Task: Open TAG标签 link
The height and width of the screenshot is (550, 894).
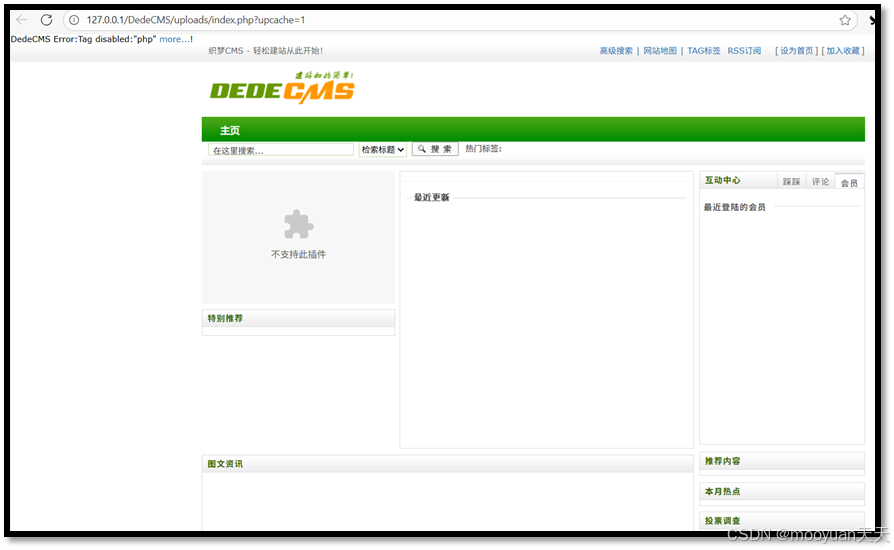Action: point(704,51)
